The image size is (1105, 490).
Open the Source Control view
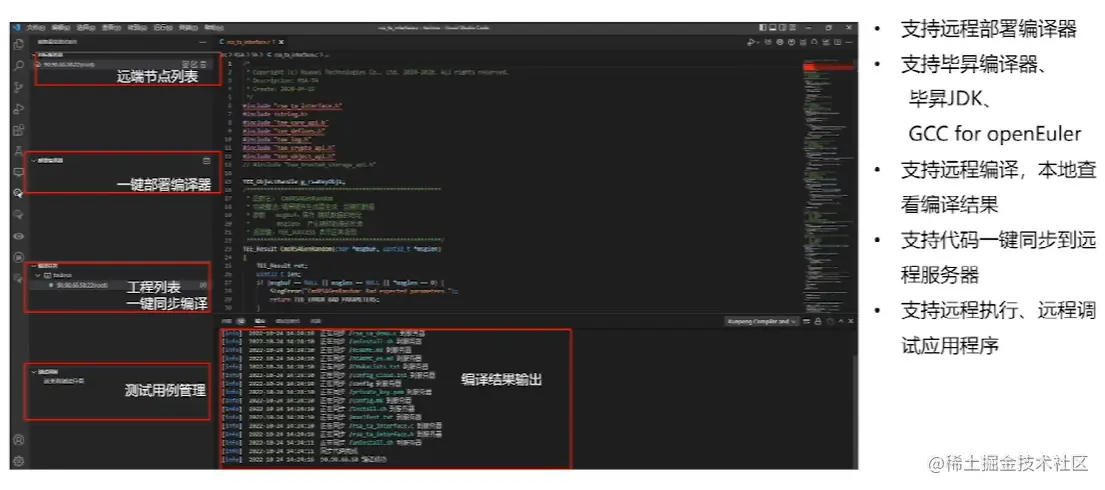tap(19, 87)
